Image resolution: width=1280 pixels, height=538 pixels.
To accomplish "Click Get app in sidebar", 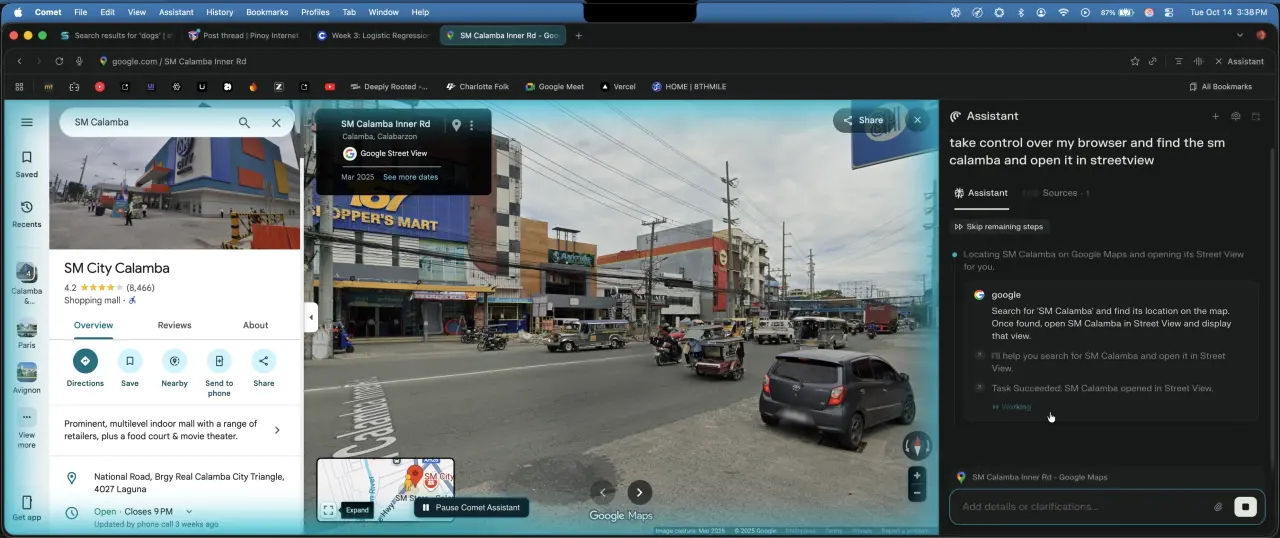I will point(27,508).
